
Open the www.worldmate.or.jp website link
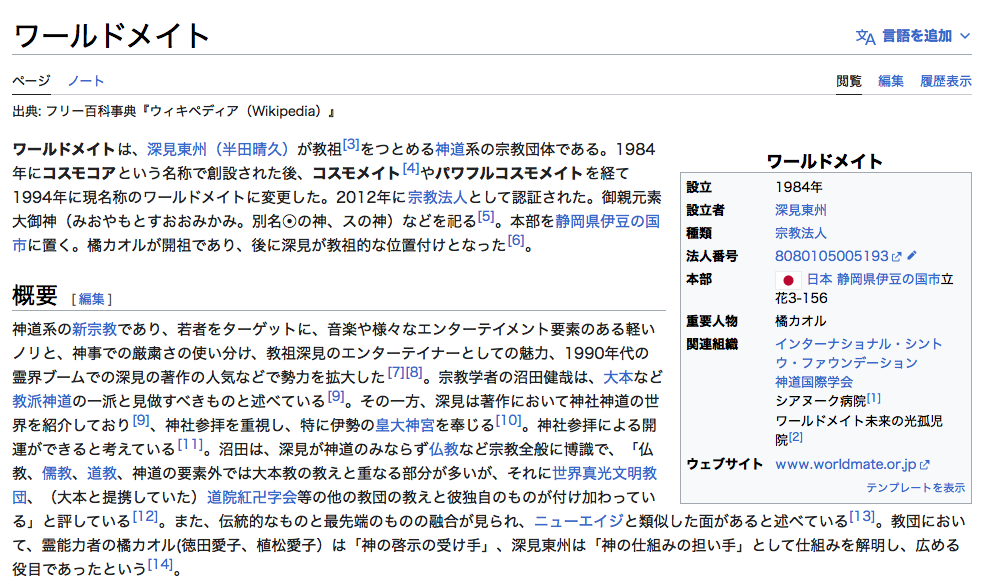845,465
